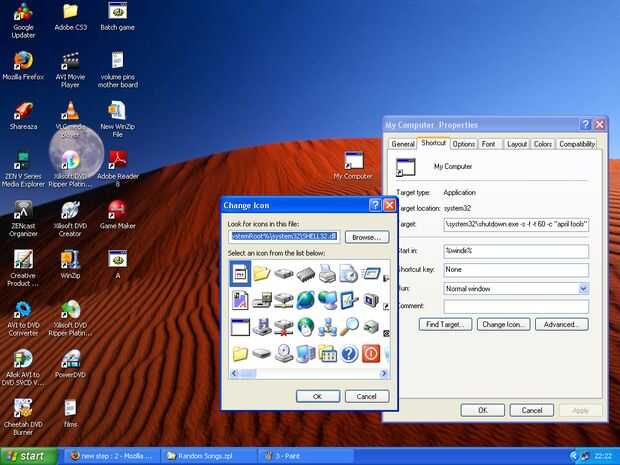Select the Adobe CS3 folder on desktop
The height and width of the screenshot is (465, 620).
[x=70, y=17]
